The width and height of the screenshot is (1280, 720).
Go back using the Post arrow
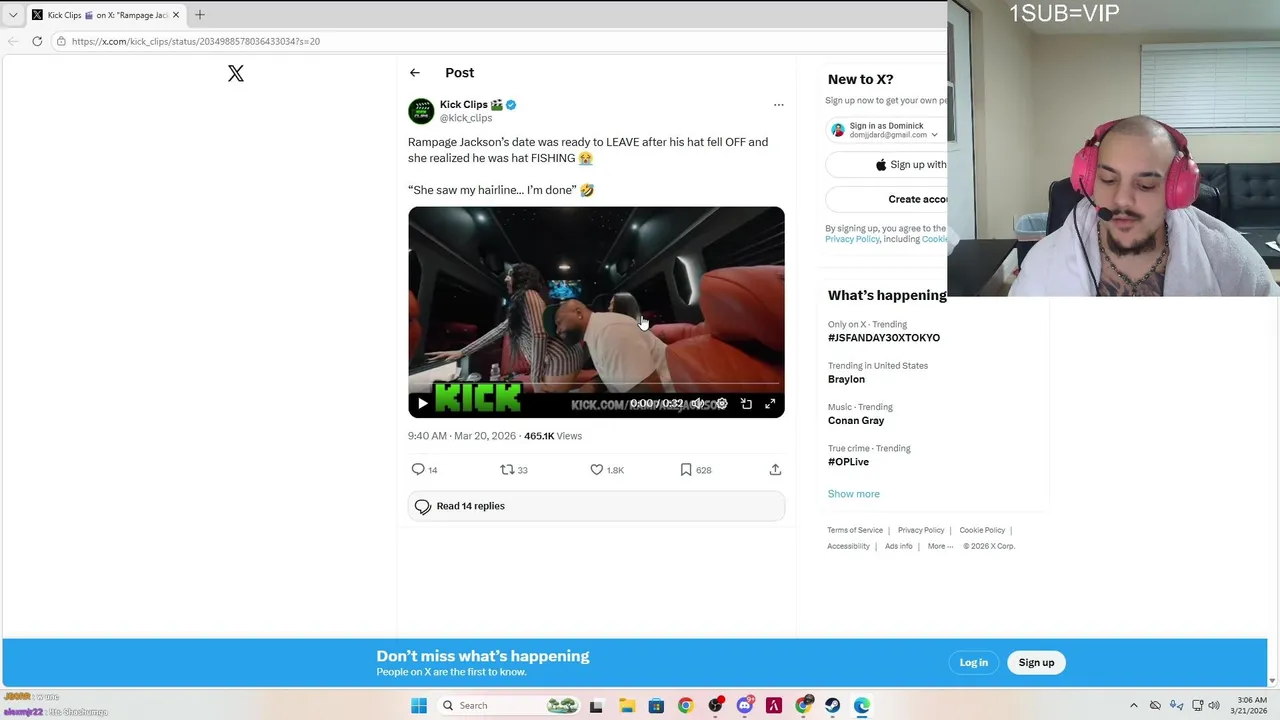coord(415,73)
